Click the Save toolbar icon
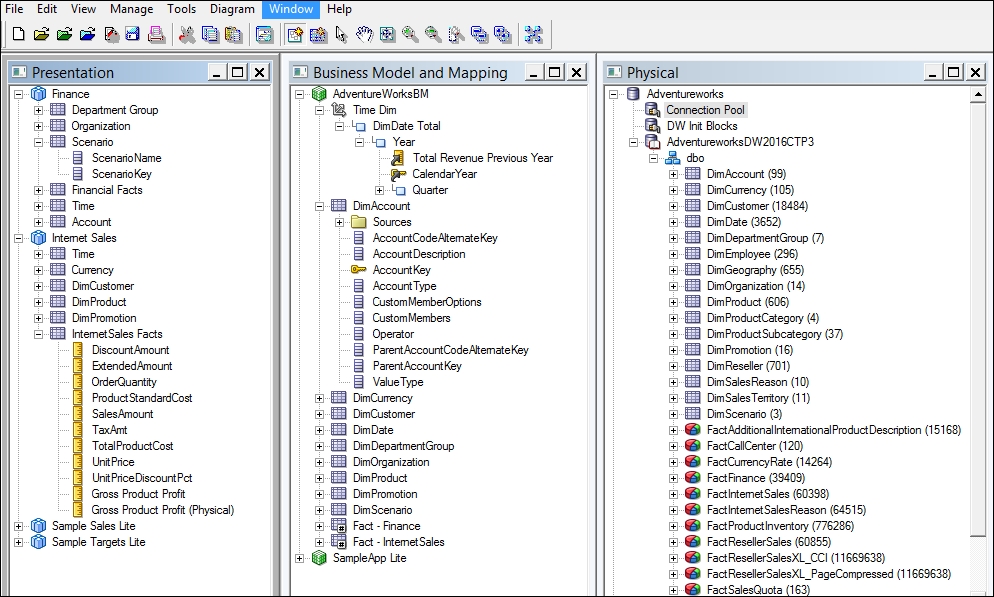The image size is (994, 597). (x=132, y=34)
